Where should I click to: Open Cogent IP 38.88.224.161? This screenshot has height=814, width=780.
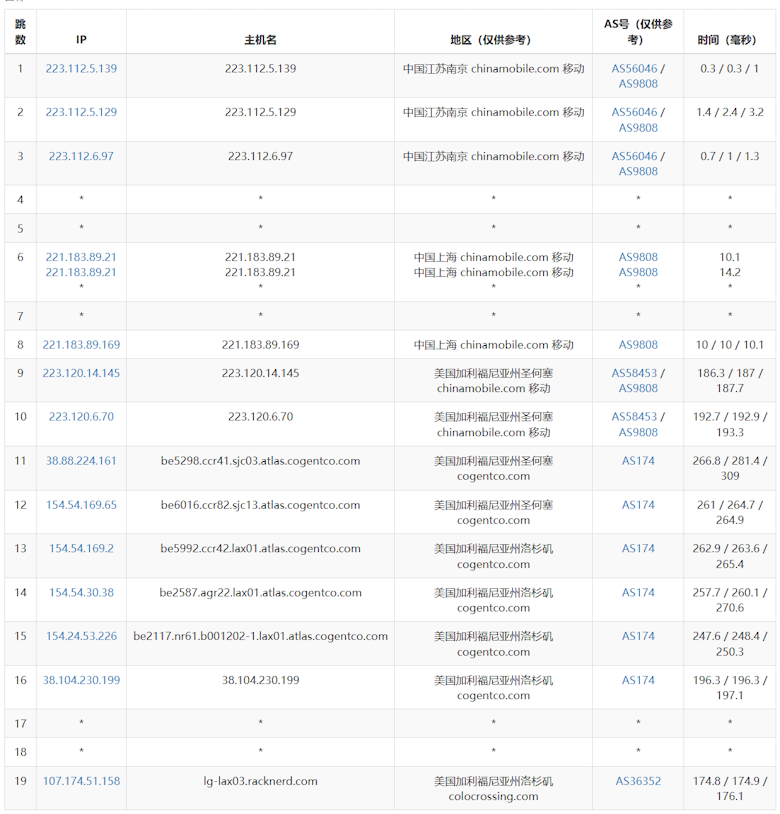click(81, 461)
